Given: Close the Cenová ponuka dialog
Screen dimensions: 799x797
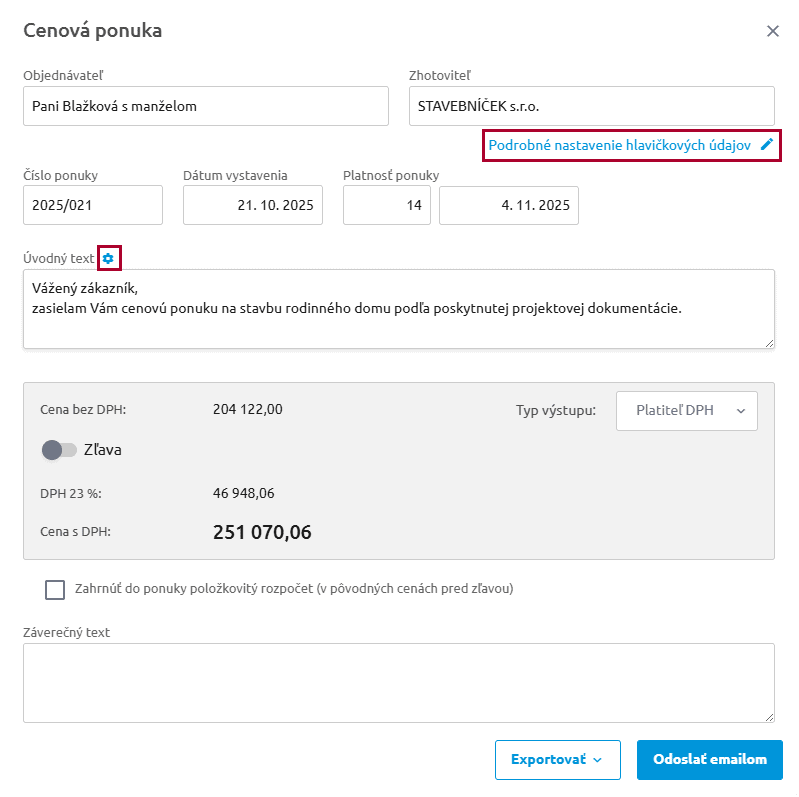Looking at the screenshot, I should [772, 31].
